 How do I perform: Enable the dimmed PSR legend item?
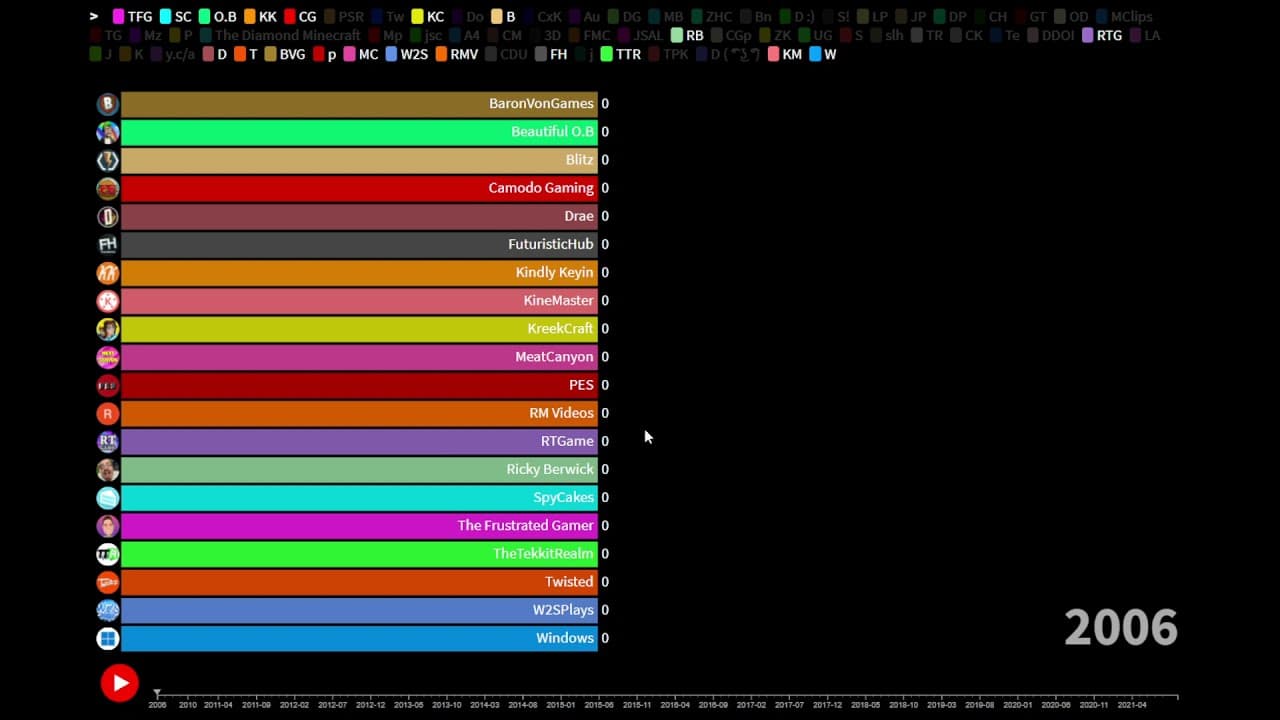(x=343, y=17)
